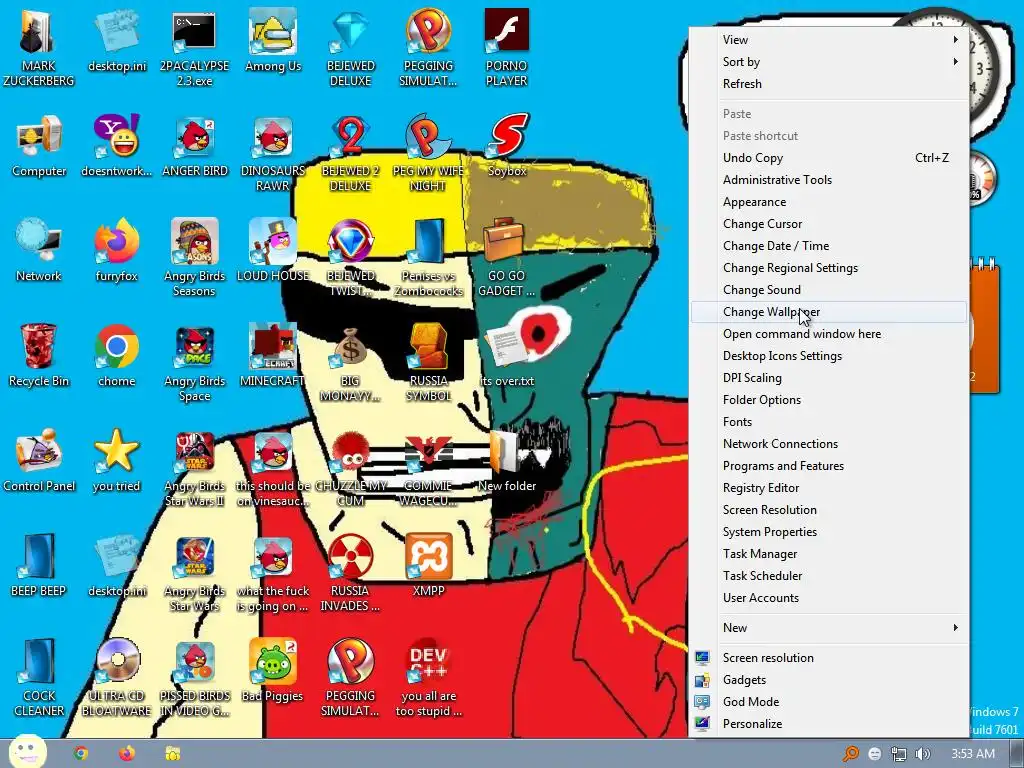Select the 2PACALYPSE 2.3.exe icon
Screen dimensions: 1024x768
194,47
